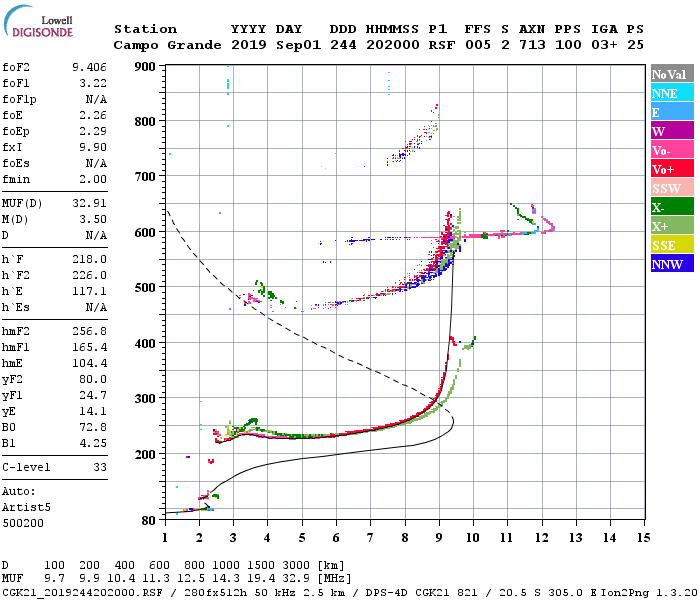Click the h`E value 117.1
The width and height of the screenshot is (700, 600).
pos(89,292)
